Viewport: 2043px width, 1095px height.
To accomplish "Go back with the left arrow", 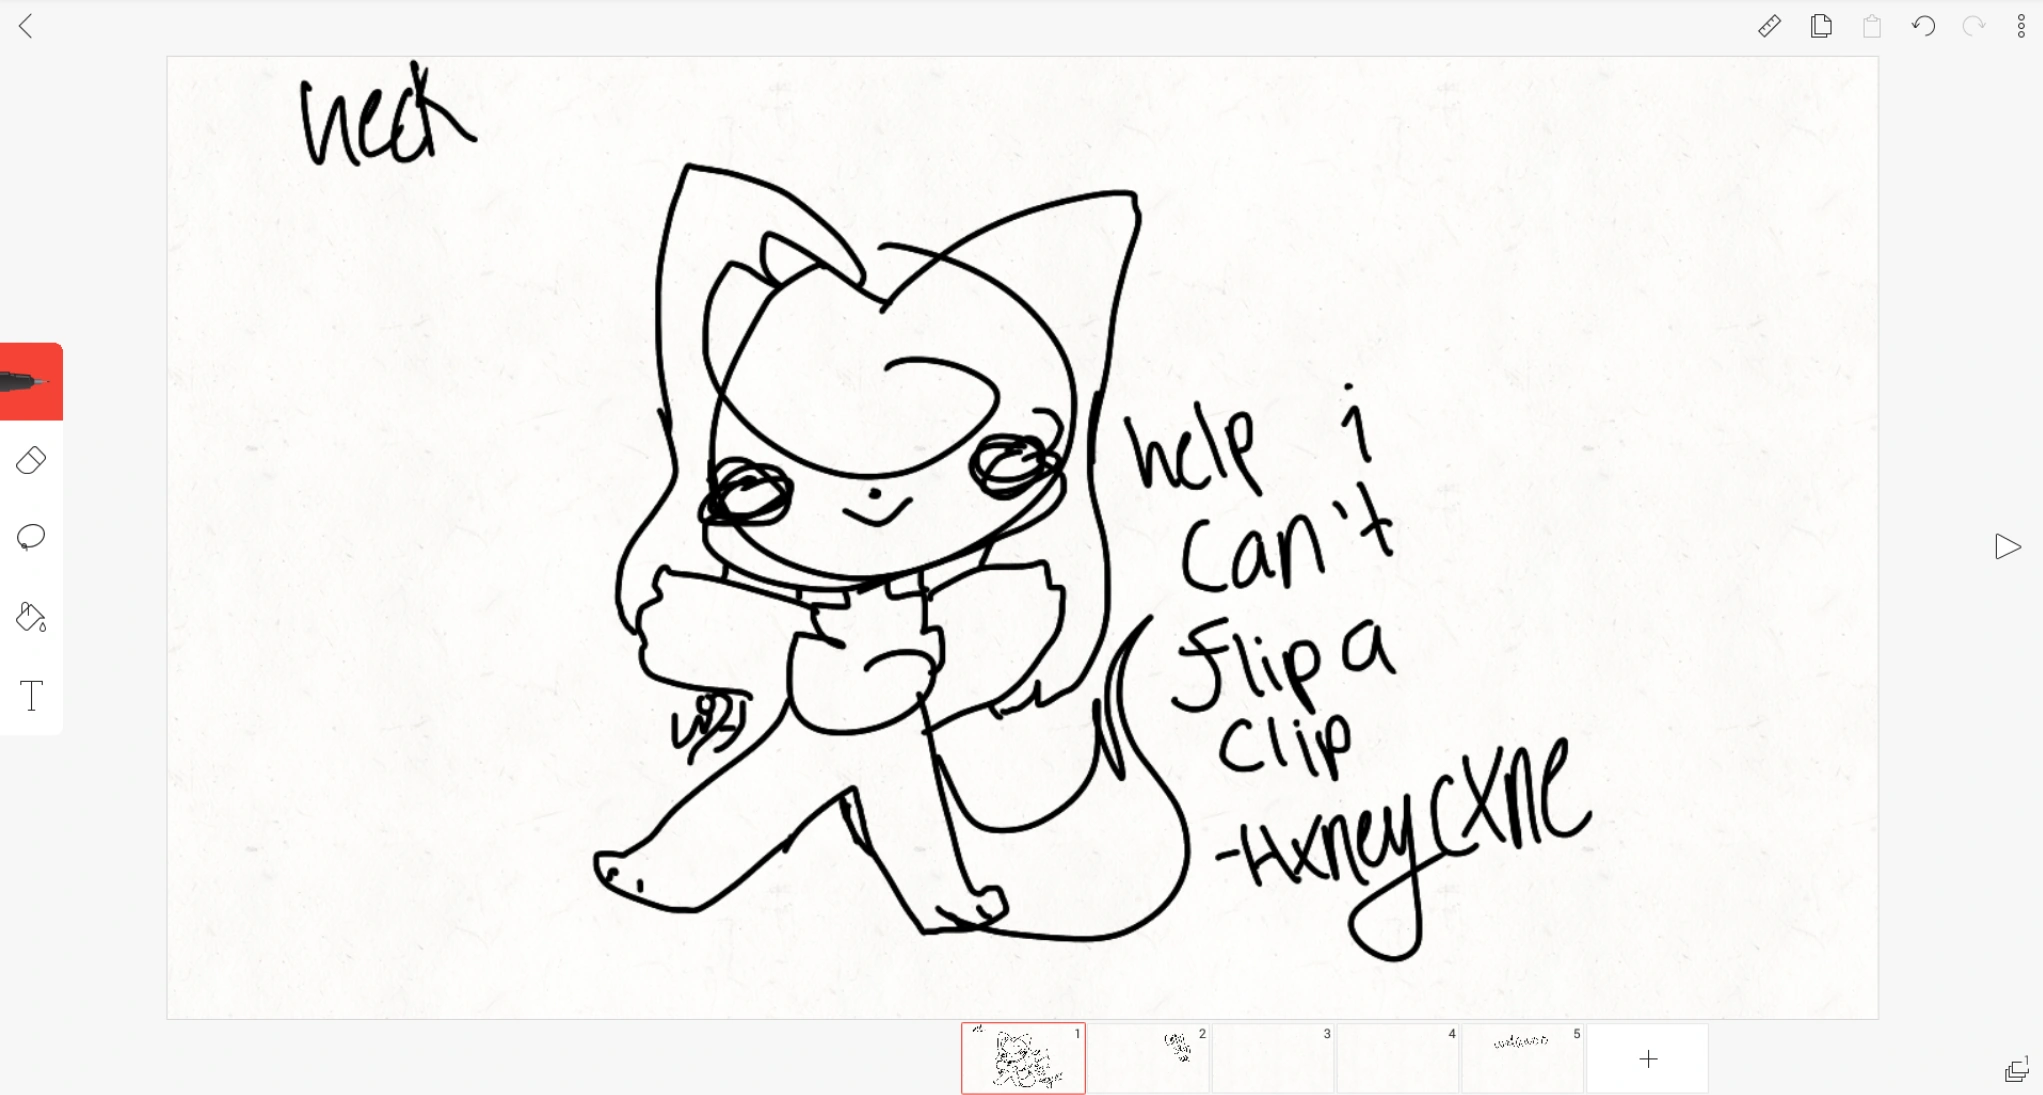I will coord(26,26).
